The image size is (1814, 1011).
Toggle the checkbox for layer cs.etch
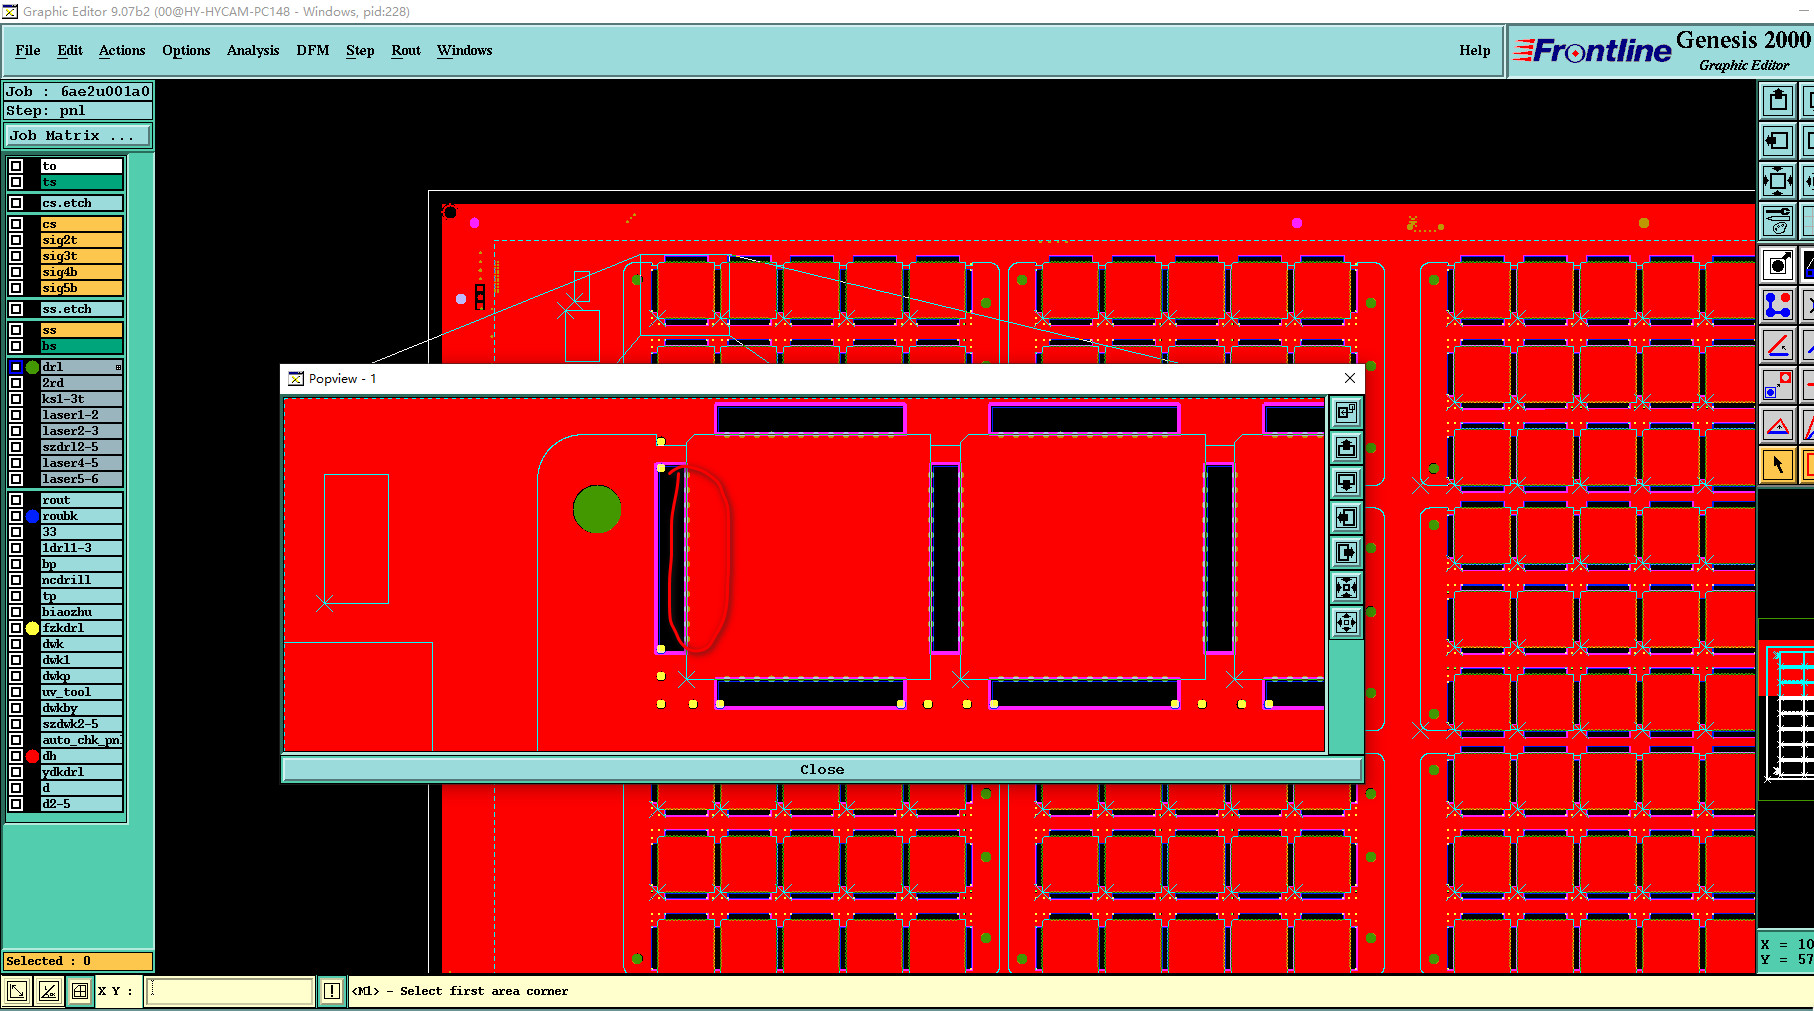pos(16,203)
